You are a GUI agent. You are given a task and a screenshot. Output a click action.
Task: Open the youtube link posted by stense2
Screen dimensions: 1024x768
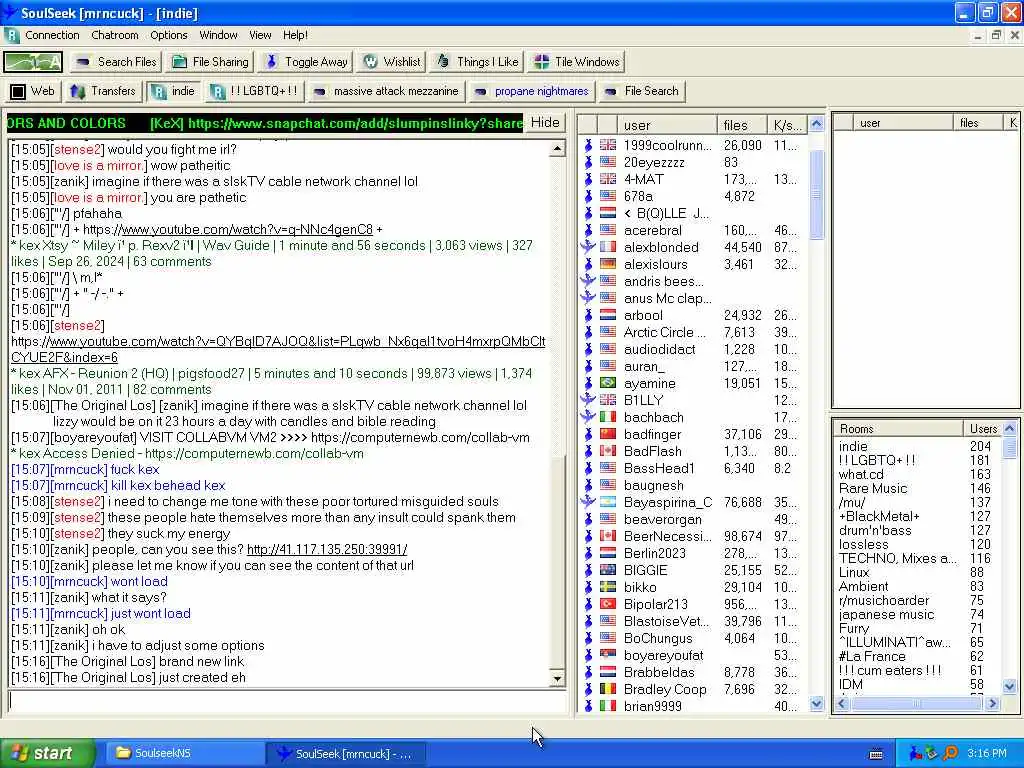coord(278,349)
